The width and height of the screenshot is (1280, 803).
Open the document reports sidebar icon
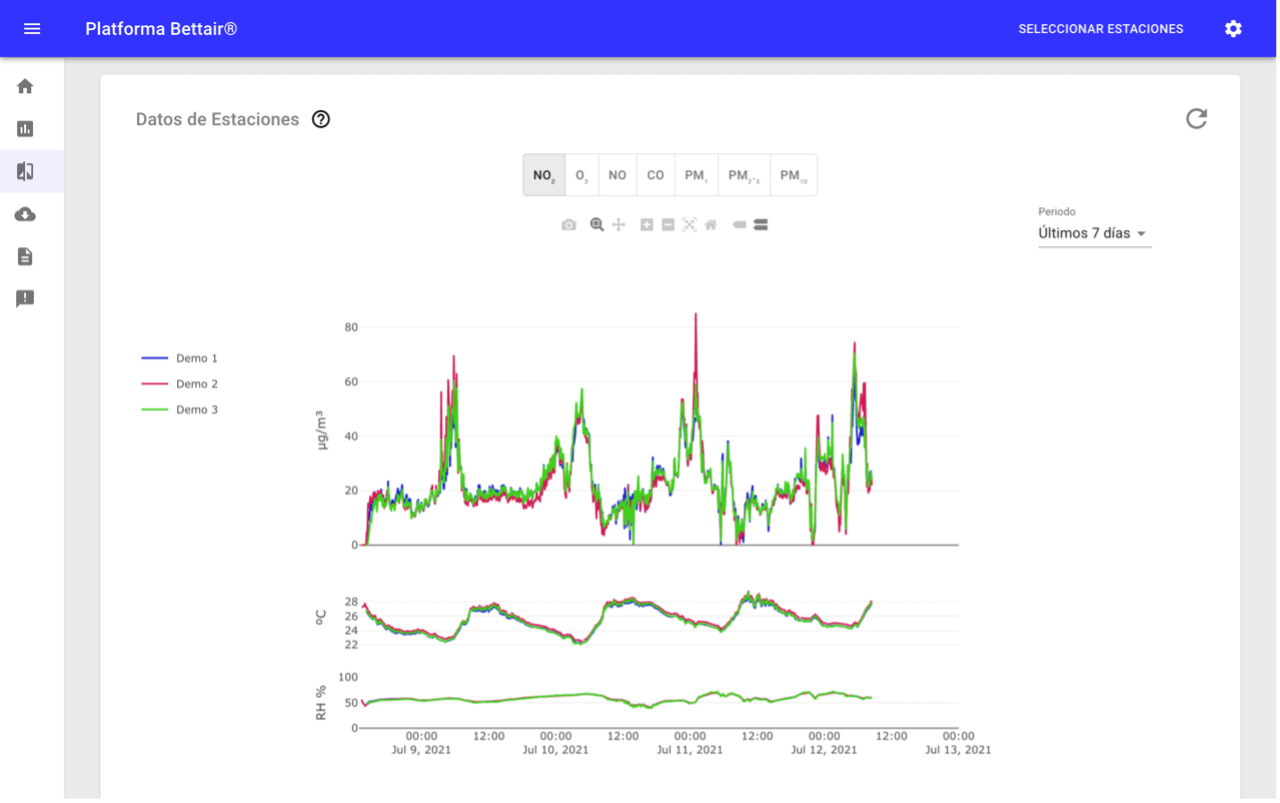25,257
